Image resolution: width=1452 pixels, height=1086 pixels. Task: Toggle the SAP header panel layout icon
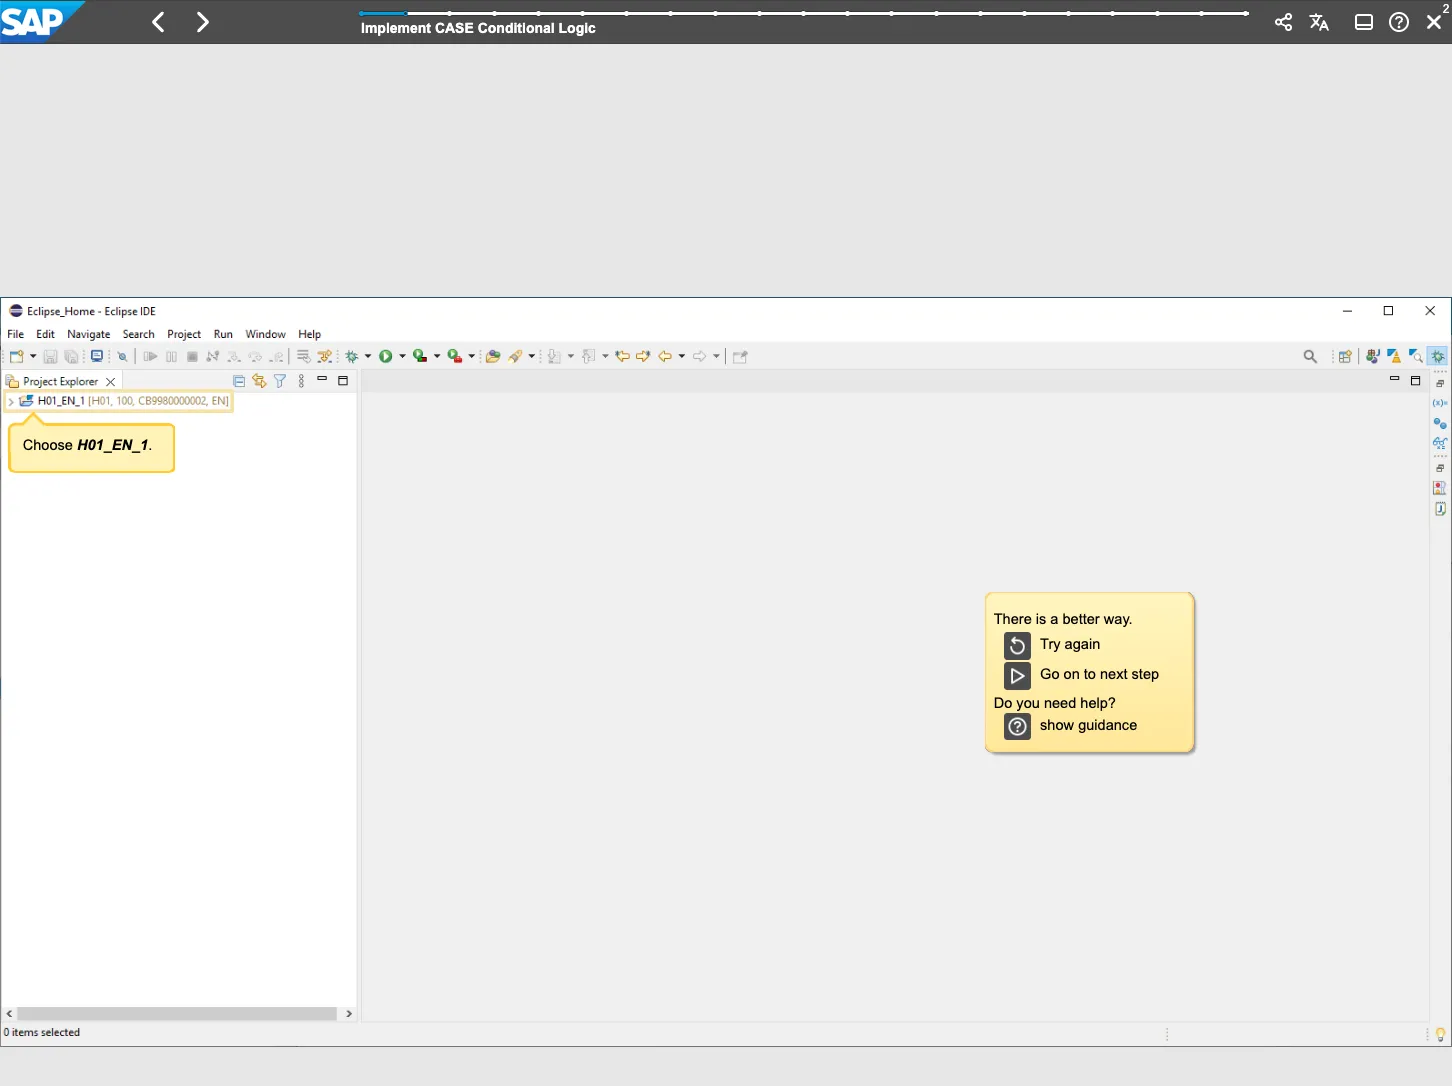point(1363,22)
